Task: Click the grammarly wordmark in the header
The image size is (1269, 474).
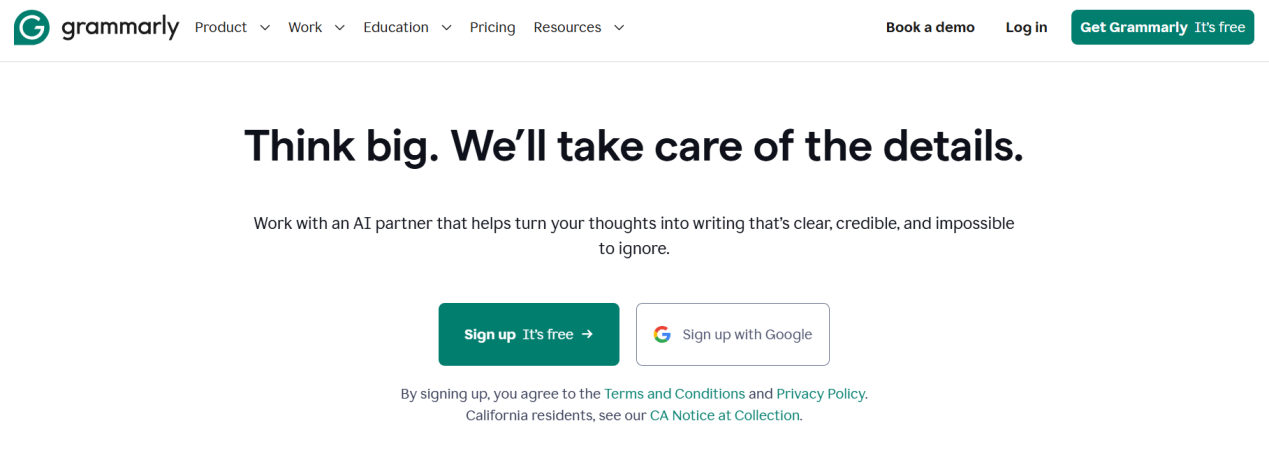Action: [x=120, y=28]
